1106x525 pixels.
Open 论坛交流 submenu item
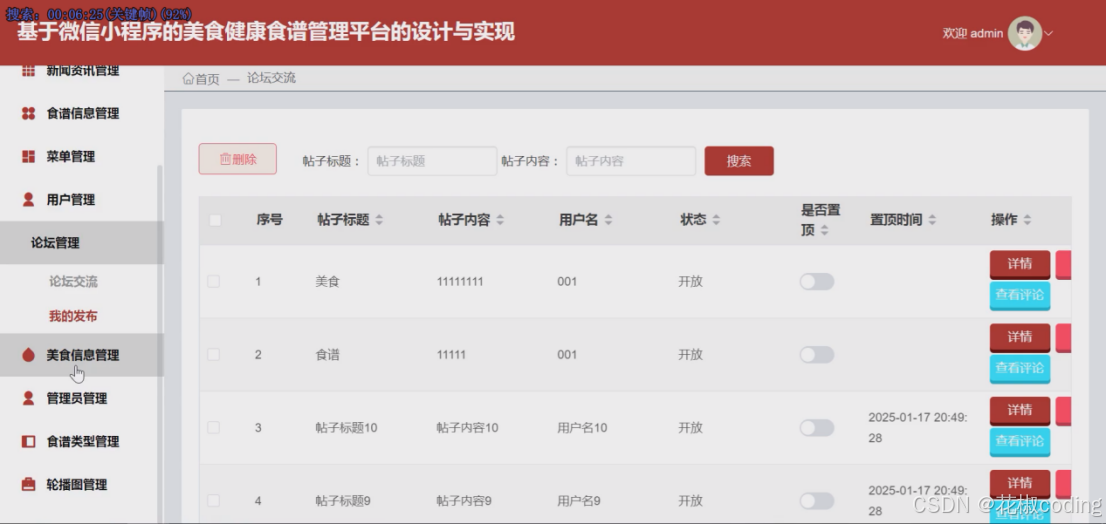pos(73,282)
